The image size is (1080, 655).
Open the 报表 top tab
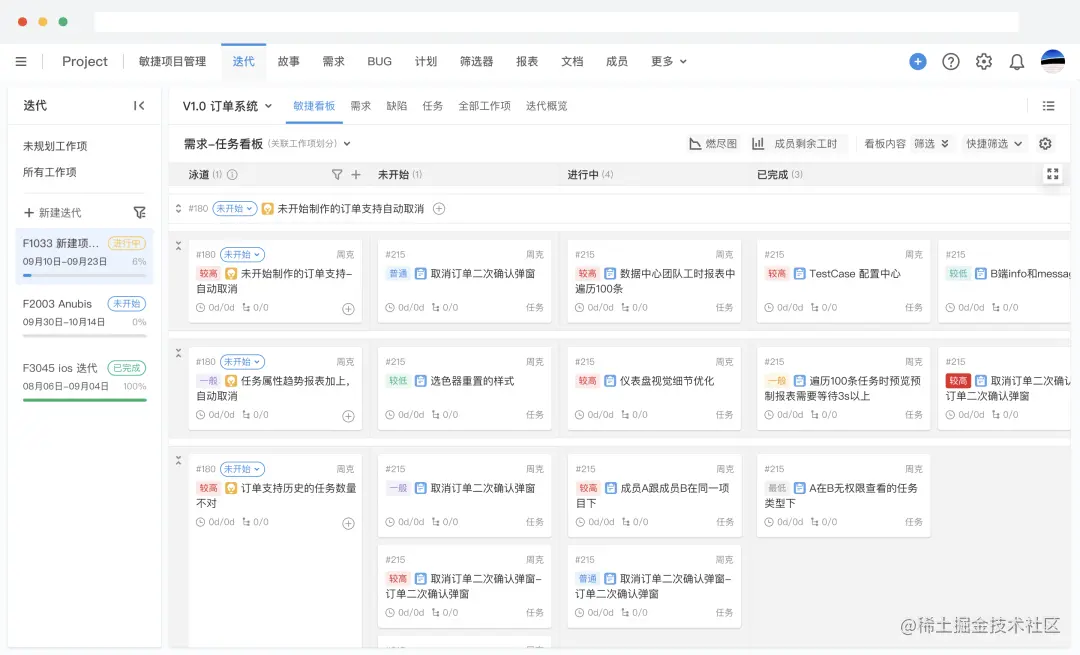(x=527, y=61)
